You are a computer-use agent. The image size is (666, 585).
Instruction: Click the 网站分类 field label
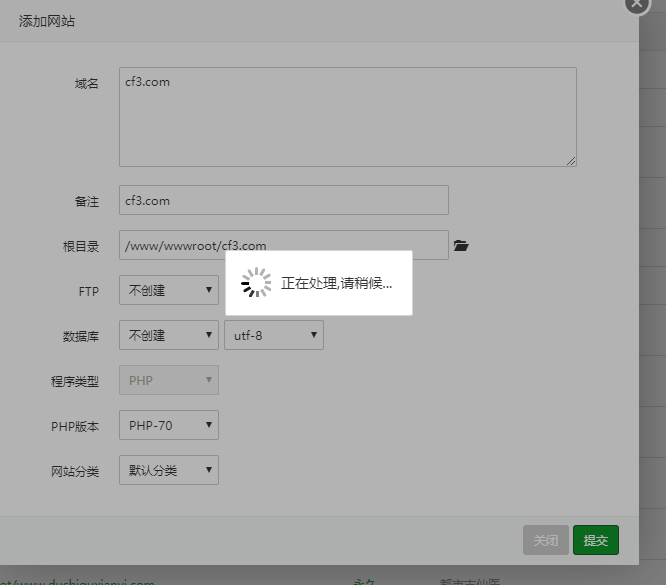75,472
